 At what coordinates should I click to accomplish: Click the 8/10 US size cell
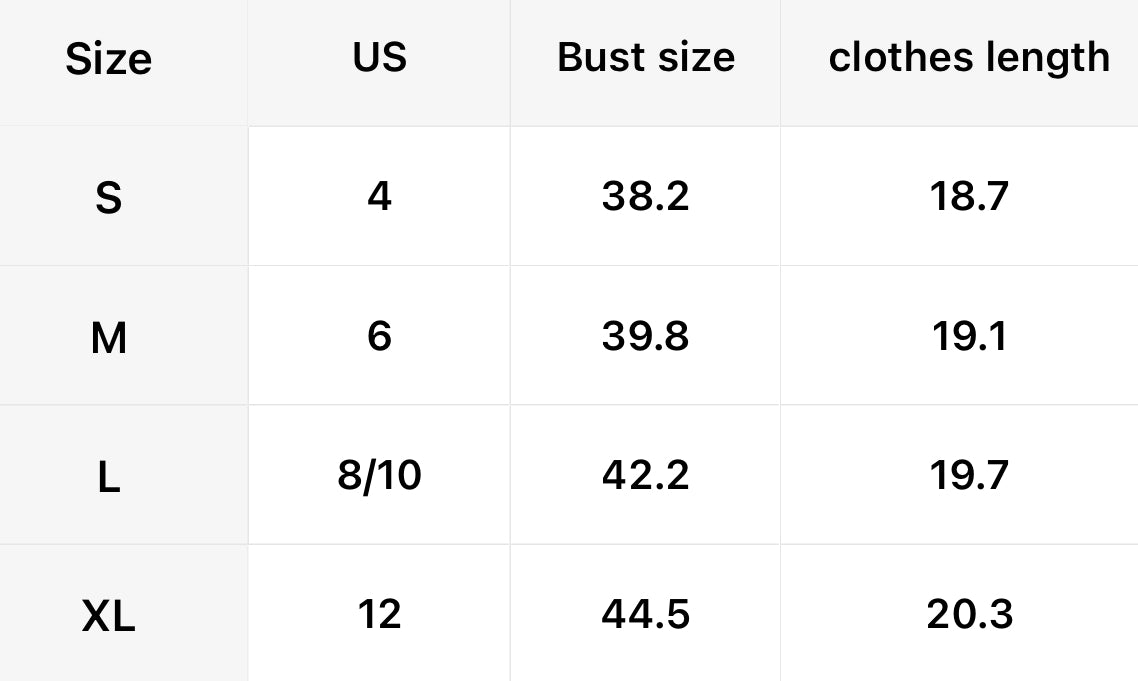pos(379,475)
